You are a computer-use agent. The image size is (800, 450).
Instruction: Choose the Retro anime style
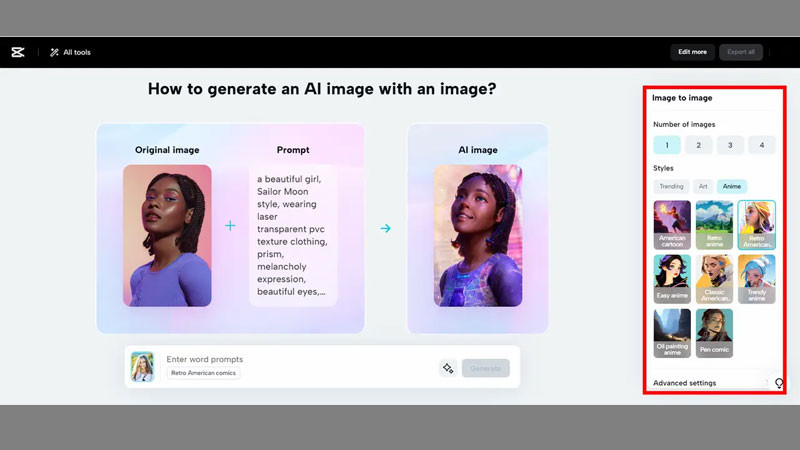coord(714,224)
